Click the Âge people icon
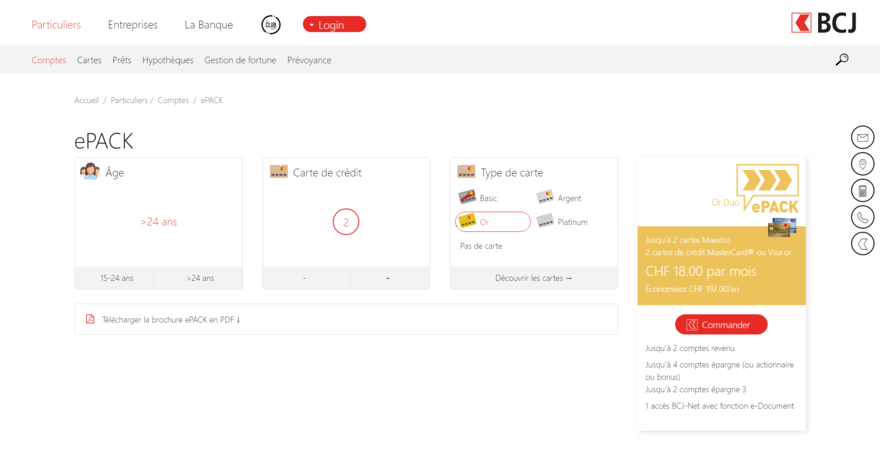Screen dimensions: 880x449 pos(90,171)
